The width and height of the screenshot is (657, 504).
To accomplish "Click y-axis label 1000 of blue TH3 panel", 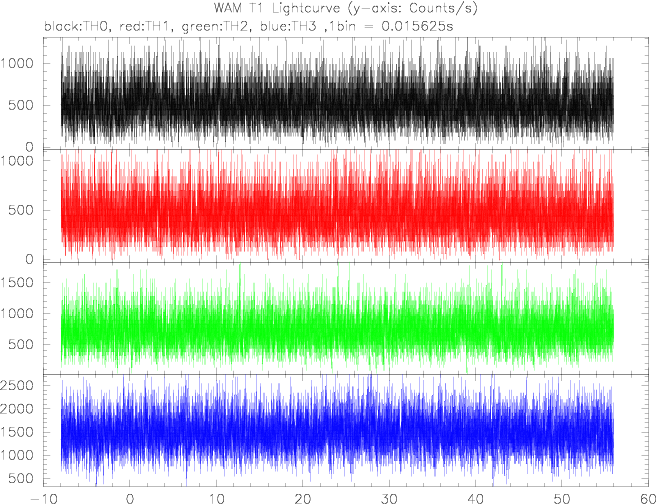I will point(17,455).
